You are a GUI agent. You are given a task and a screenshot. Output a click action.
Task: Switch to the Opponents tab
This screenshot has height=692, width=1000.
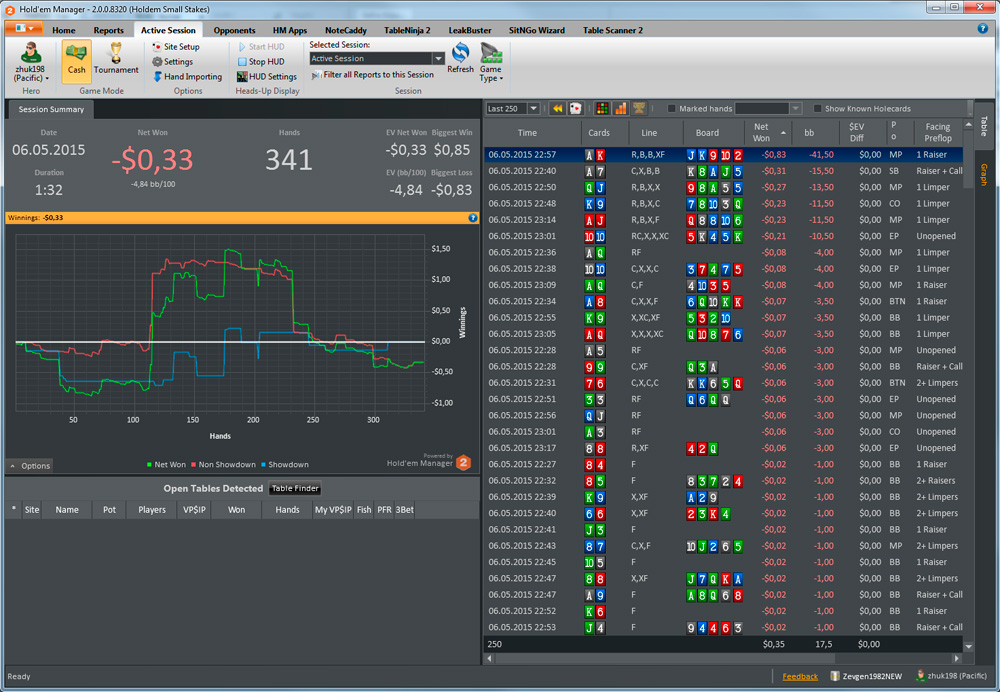point(234,30)
